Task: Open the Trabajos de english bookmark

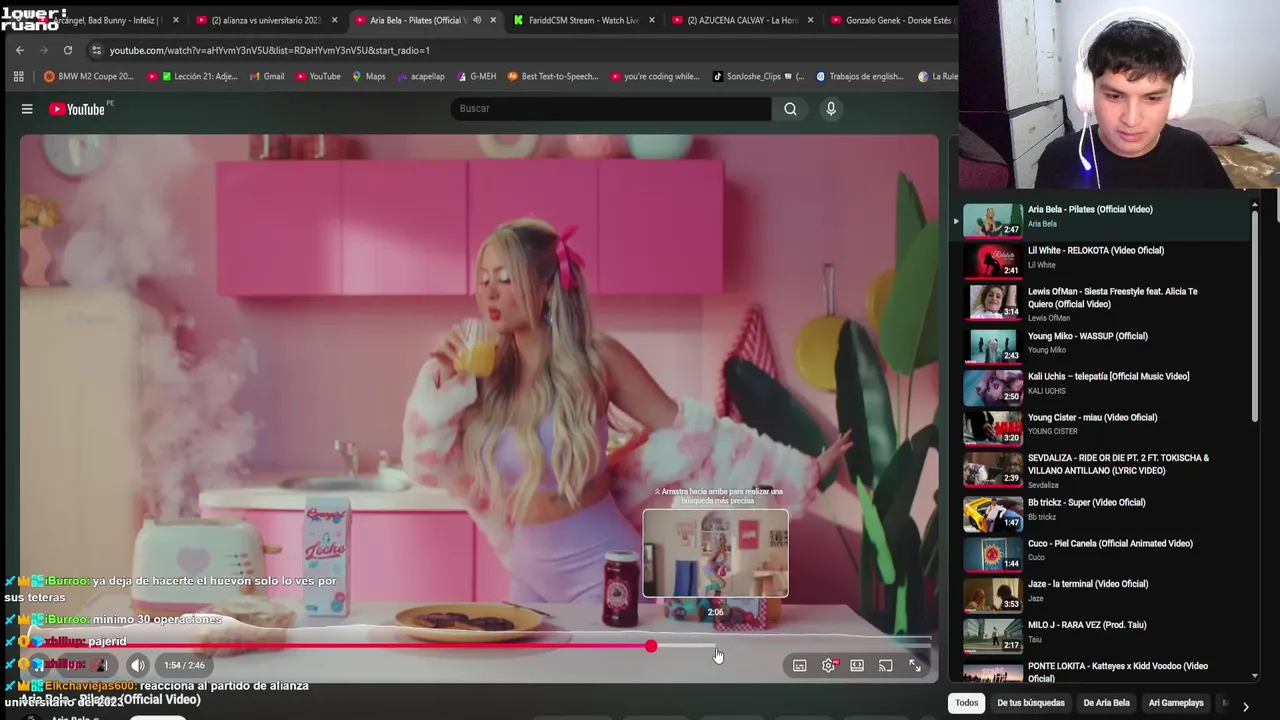Action: 860,76
